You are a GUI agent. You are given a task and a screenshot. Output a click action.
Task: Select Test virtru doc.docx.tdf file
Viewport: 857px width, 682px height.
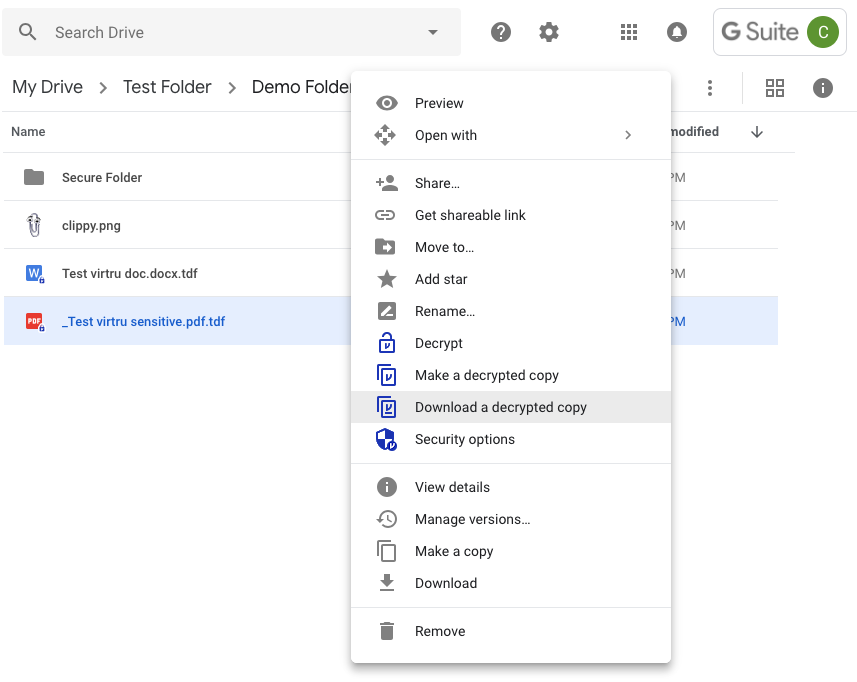coord(130,274)
